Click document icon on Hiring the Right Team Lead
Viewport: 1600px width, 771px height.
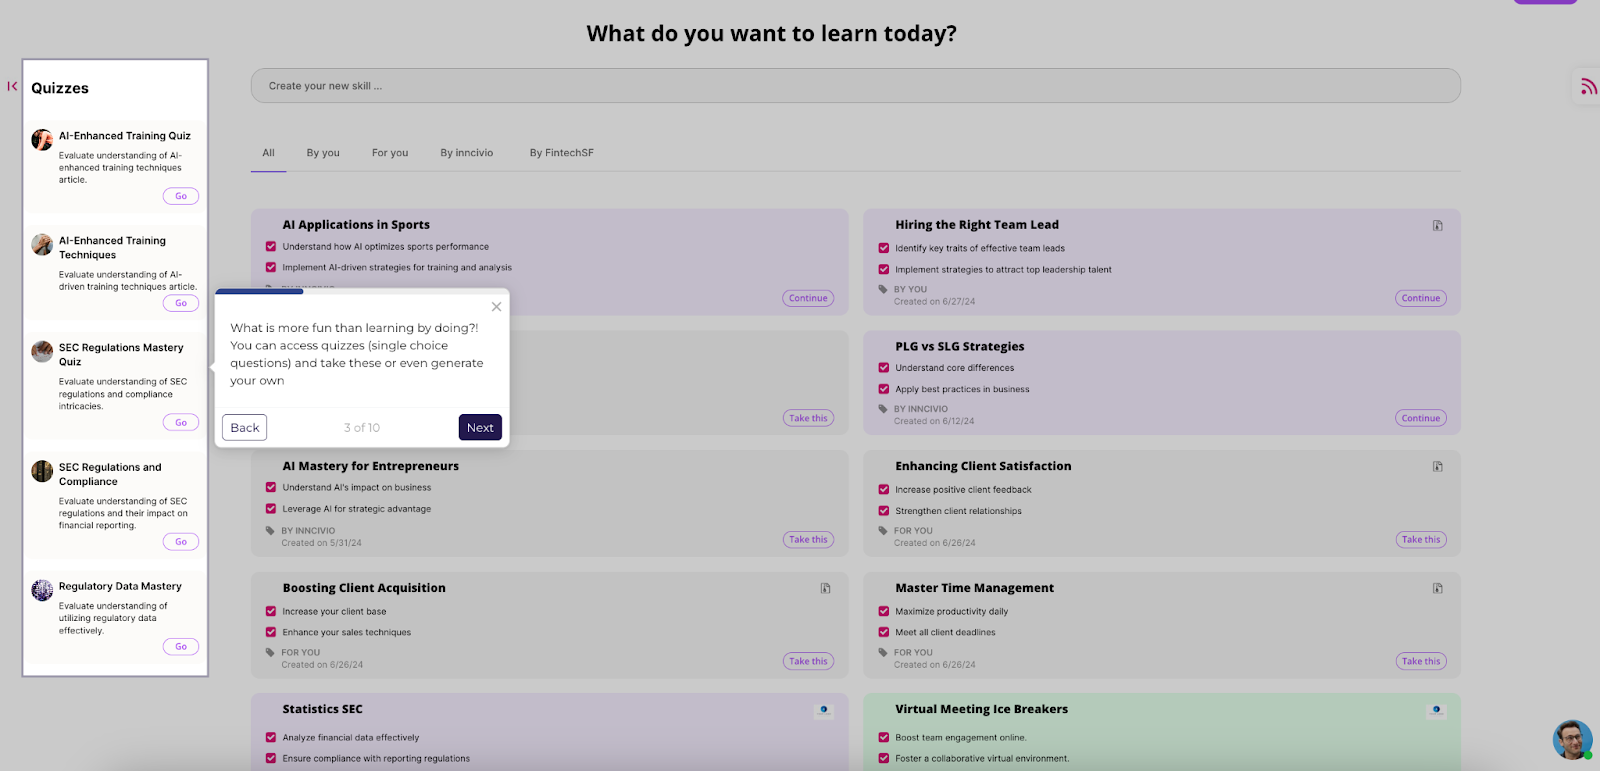[x=1437, y=225]
